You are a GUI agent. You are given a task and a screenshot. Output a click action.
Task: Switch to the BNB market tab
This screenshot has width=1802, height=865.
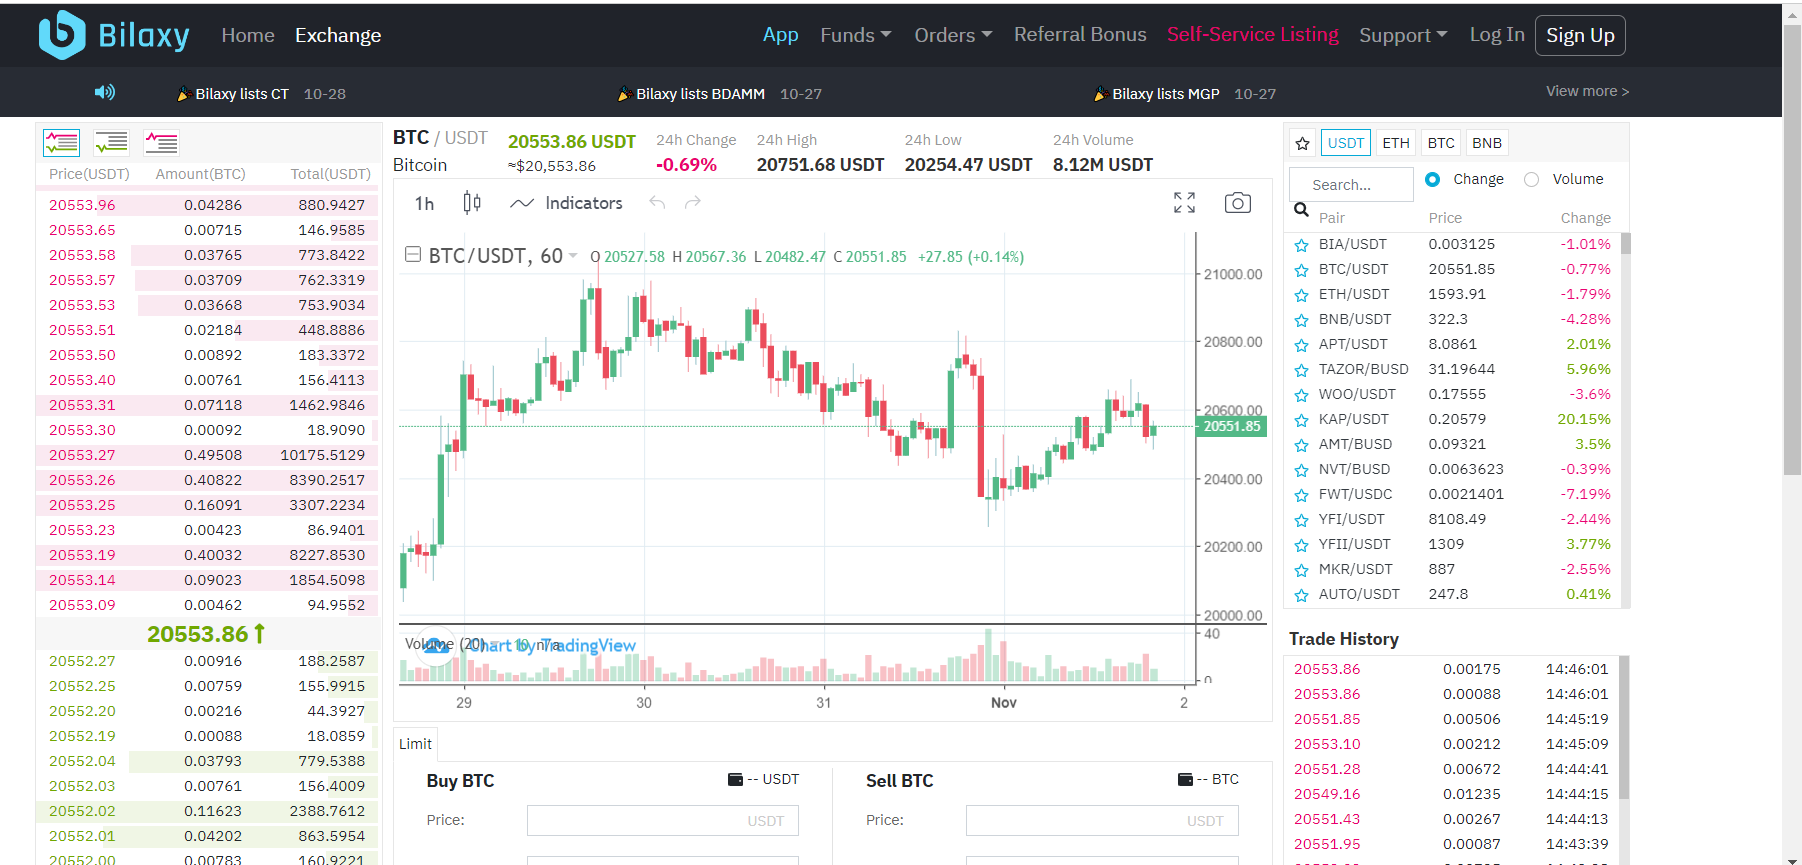[x=1487, y=143]
